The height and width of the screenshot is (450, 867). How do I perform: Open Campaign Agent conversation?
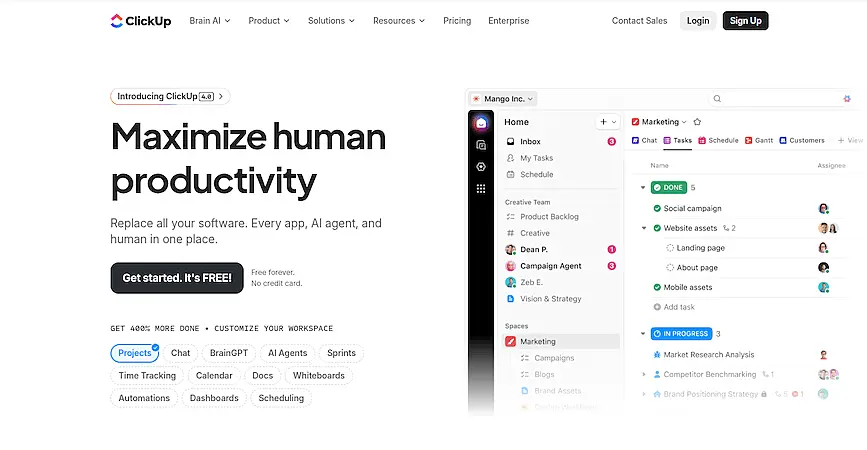(561, 266)
